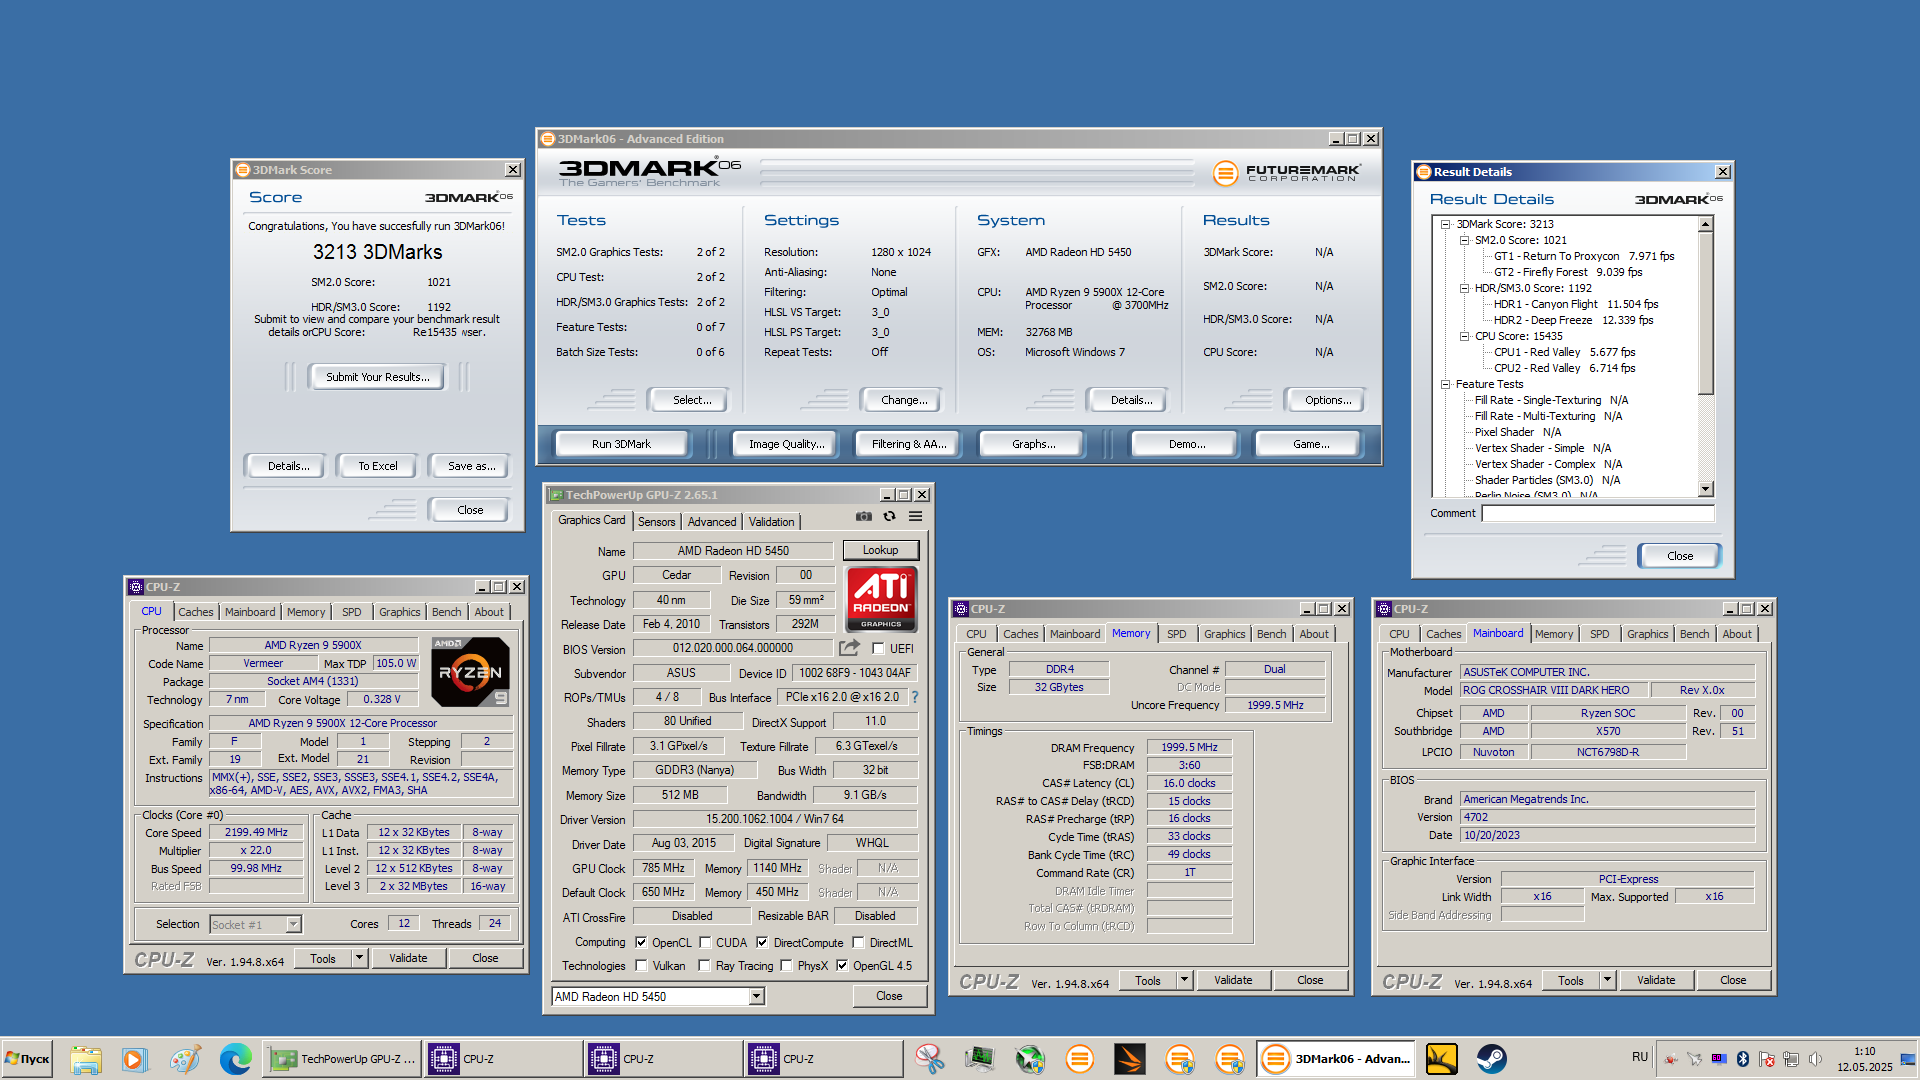Switch to the Sensors tab in GPU-Z
Viewport: 1920px width, 1080px height.
tap(657, 521)
